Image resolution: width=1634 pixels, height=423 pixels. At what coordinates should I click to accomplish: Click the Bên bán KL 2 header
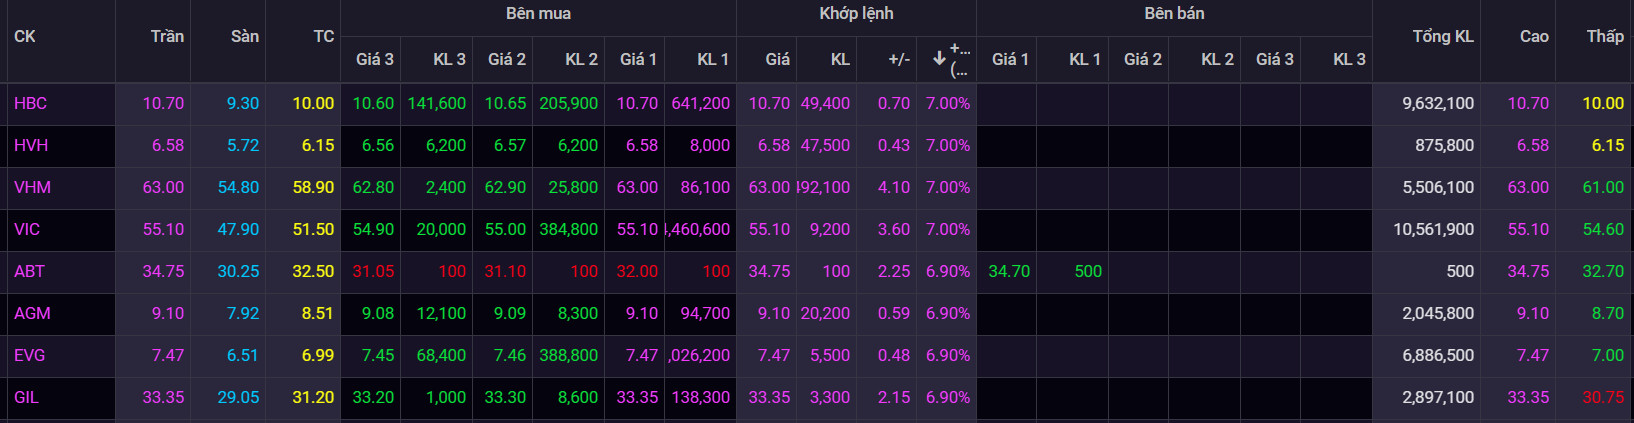pos(1217,59)
